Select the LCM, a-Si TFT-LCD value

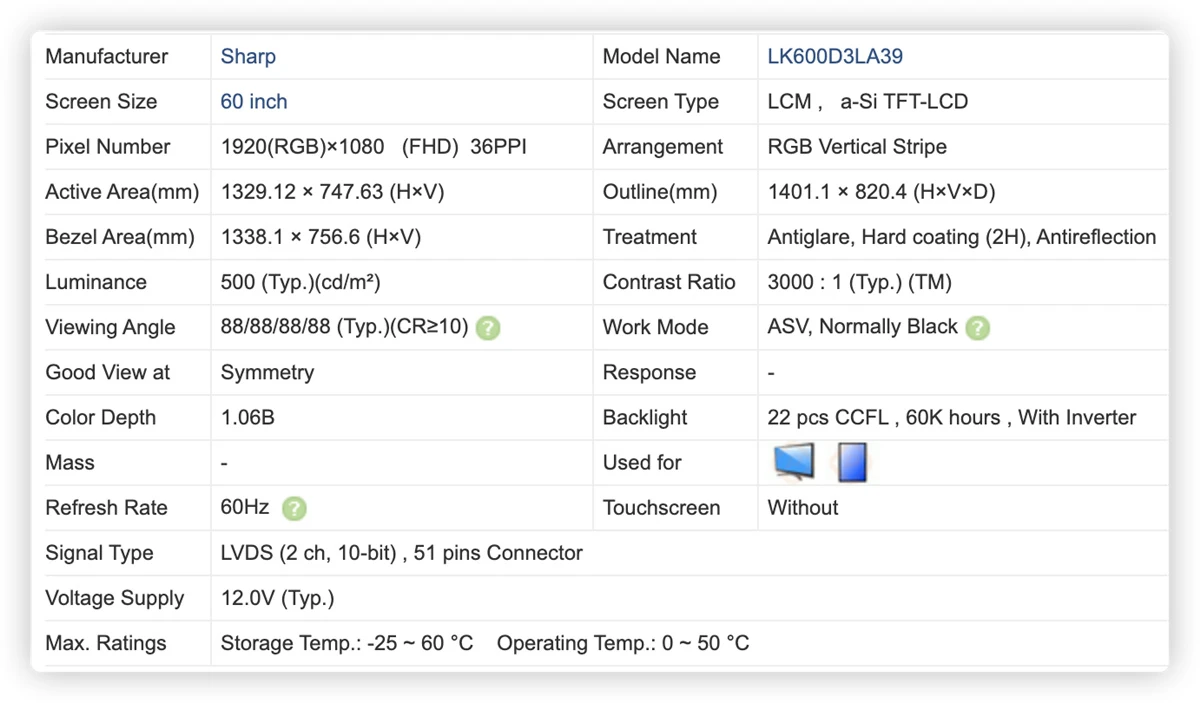click(868, 102)
